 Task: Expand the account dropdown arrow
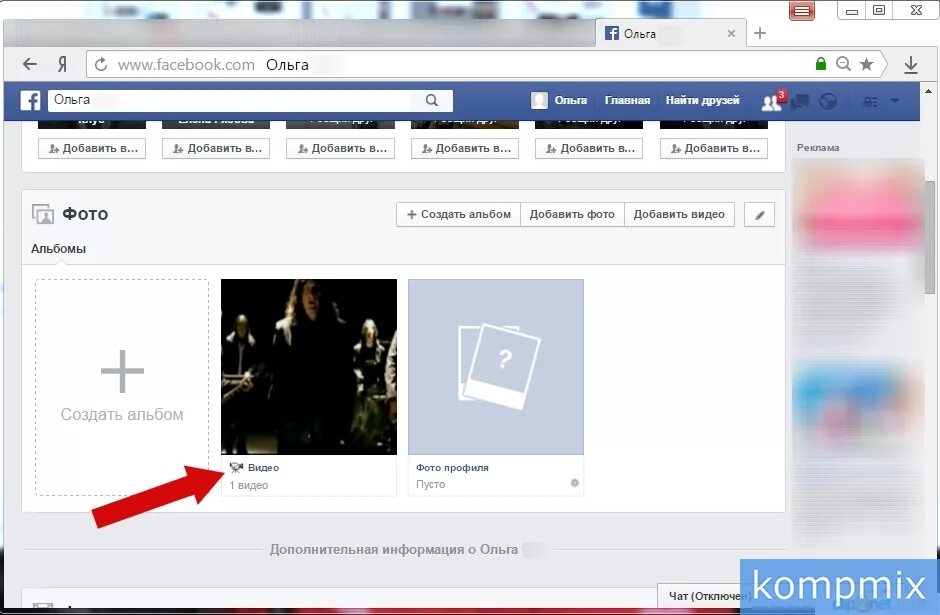click(895, 101)
